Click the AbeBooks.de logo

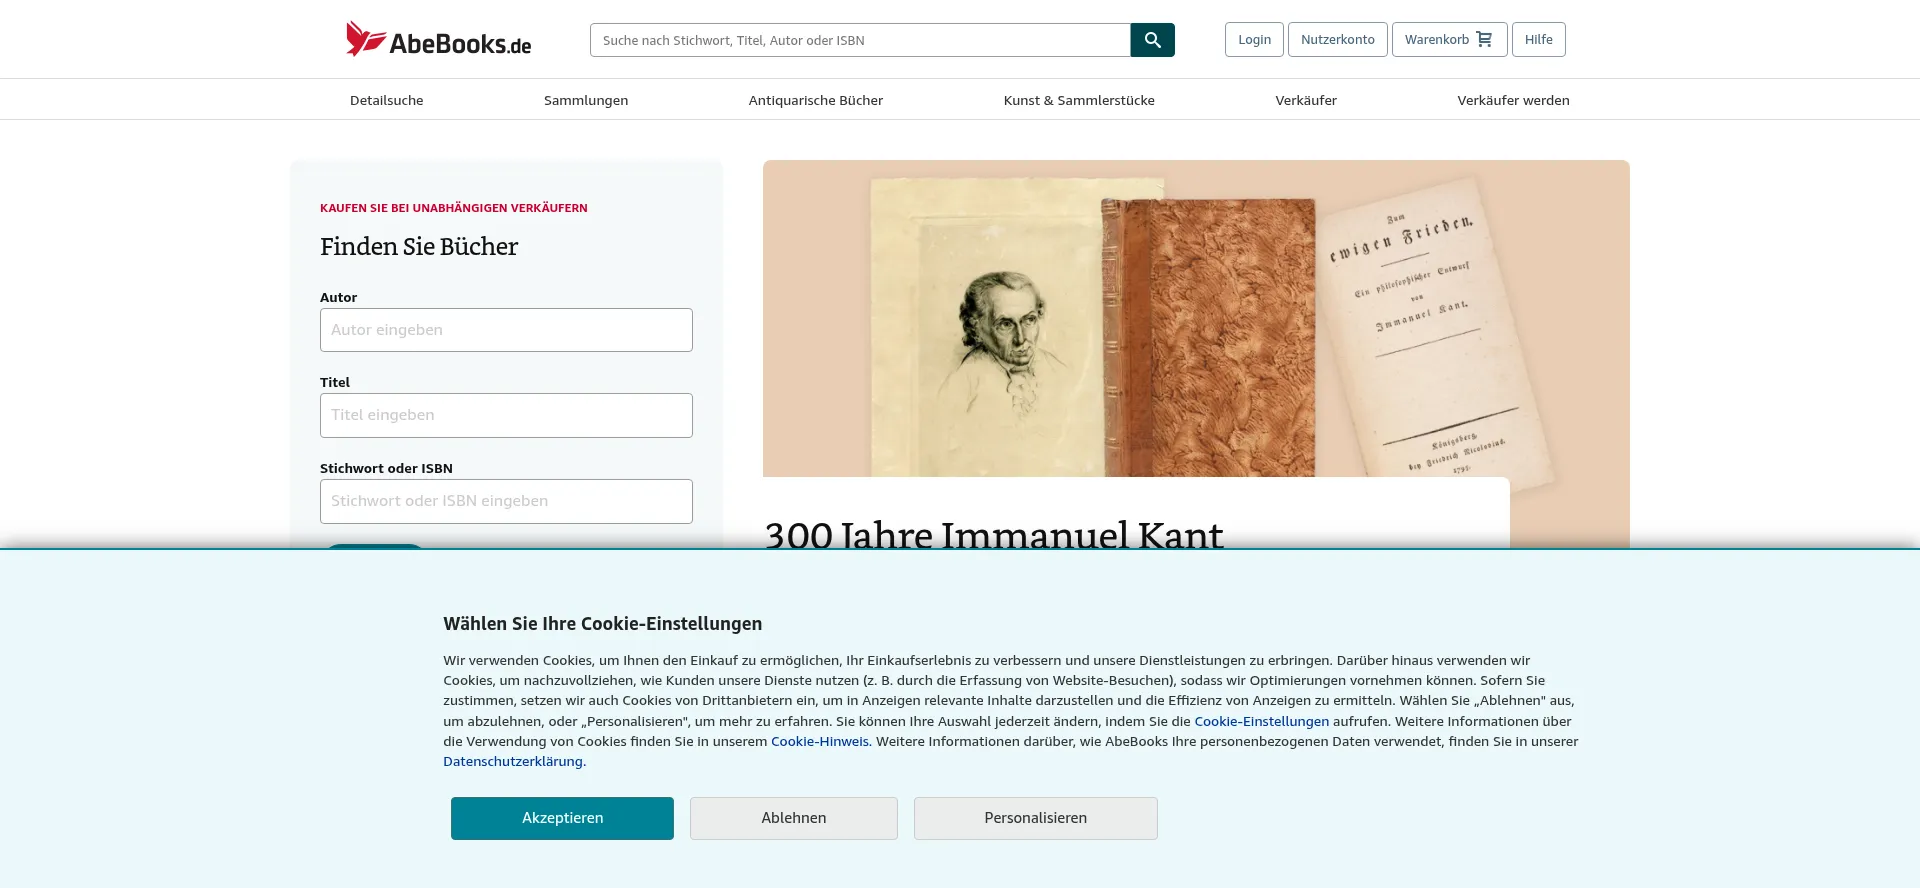click(x=438, y=39)
